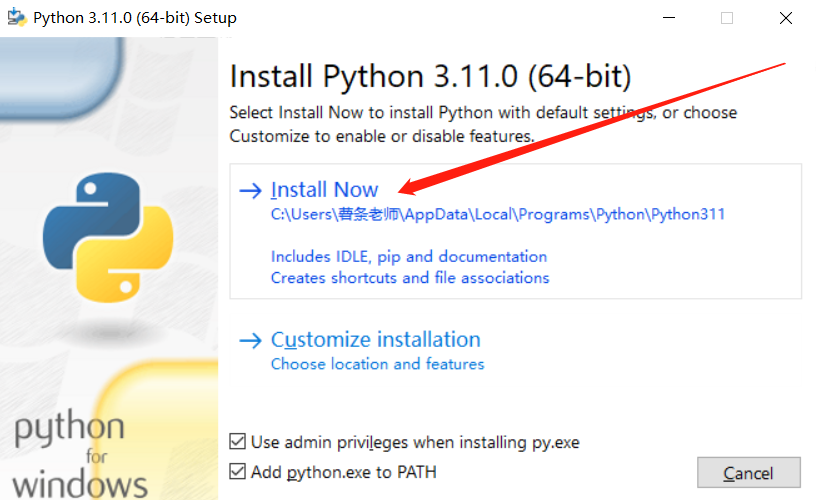
Task: Open the Customize installation option
Action: (x=375, y=340)
